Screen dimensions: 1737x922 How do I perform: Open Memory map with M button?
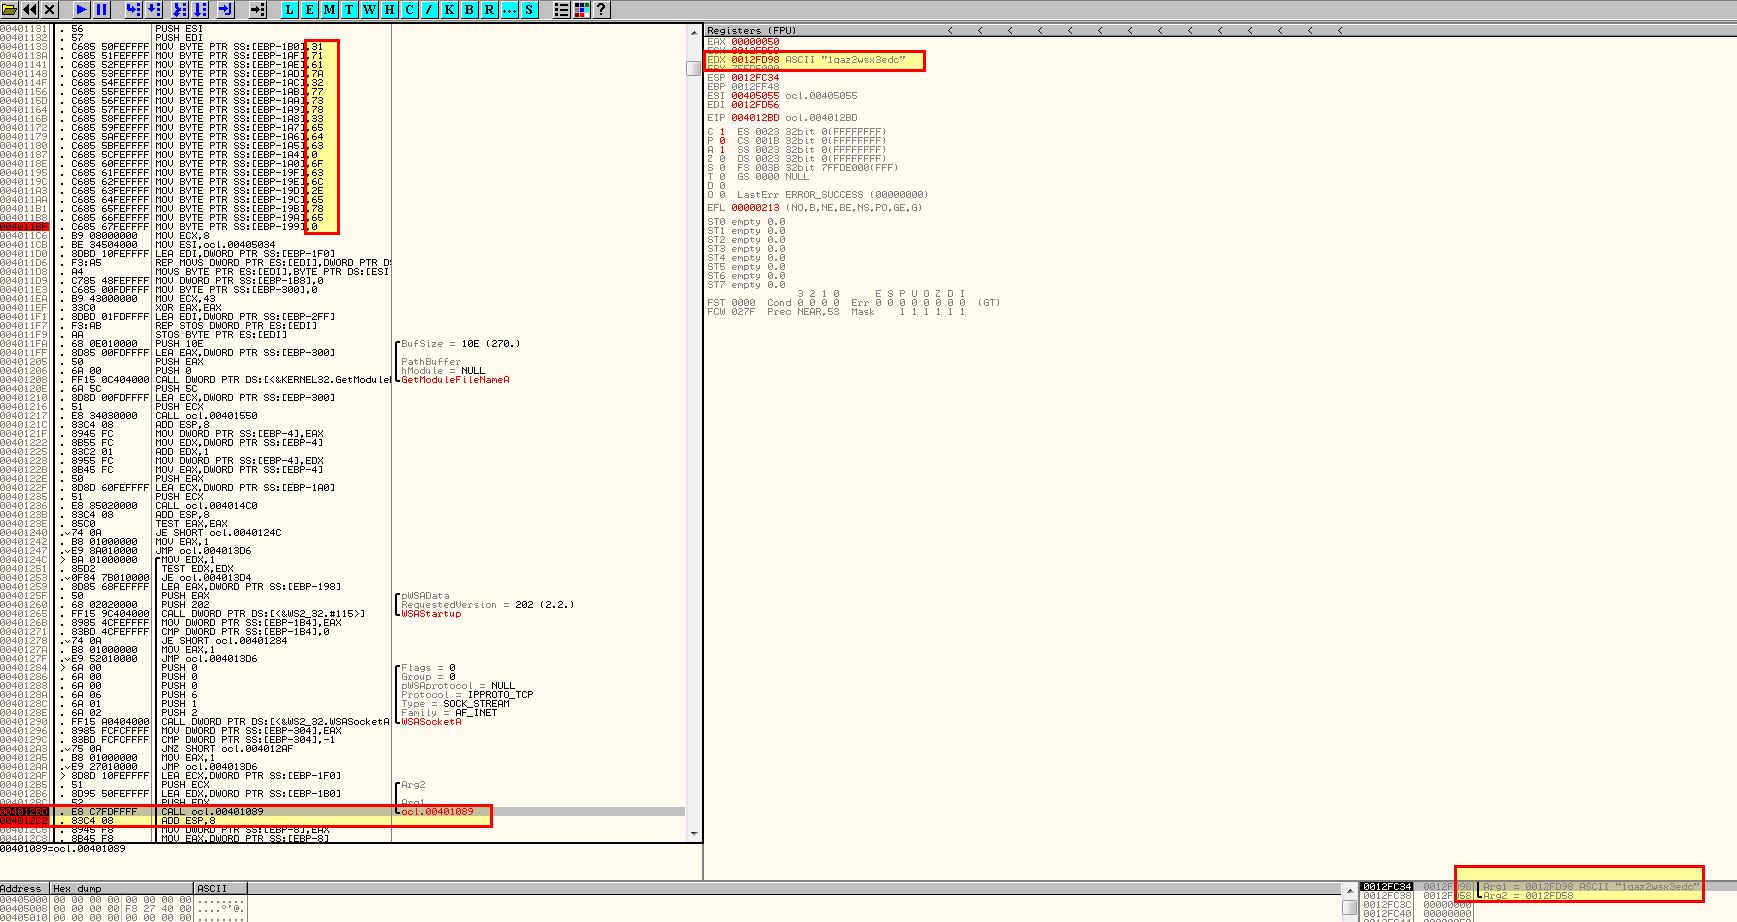click(330, 9)
